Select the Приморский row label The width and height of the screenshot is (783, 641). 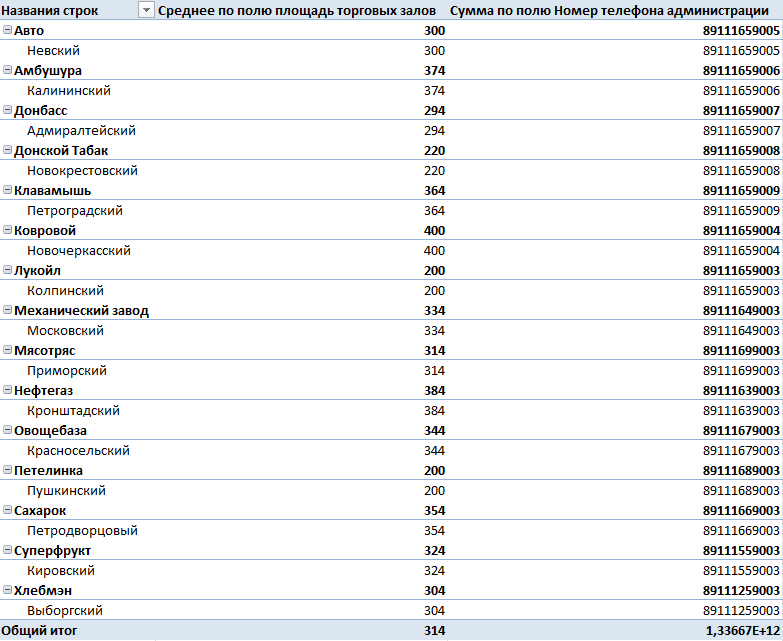click(x=67, y=370)
